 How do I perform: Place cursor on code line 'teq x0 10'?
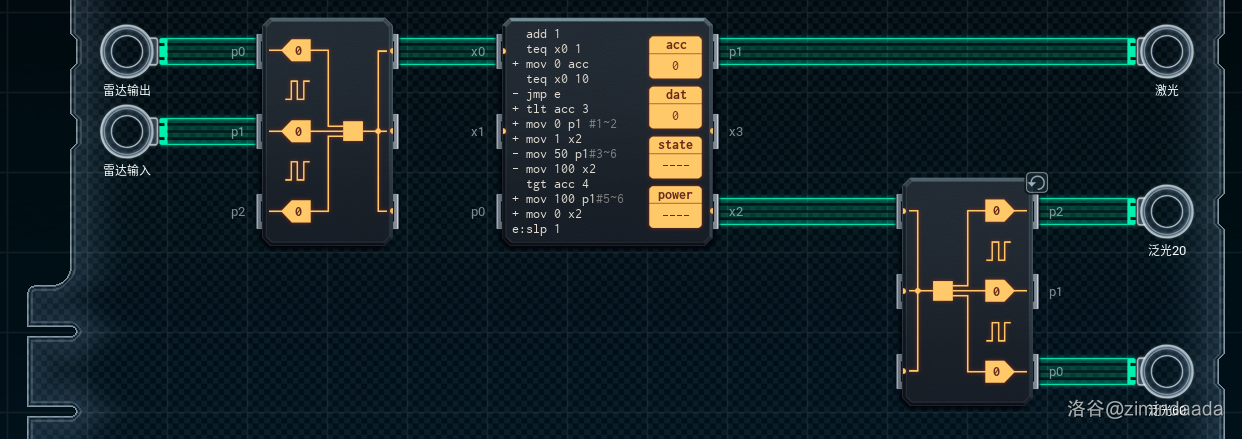coord(557,79)
